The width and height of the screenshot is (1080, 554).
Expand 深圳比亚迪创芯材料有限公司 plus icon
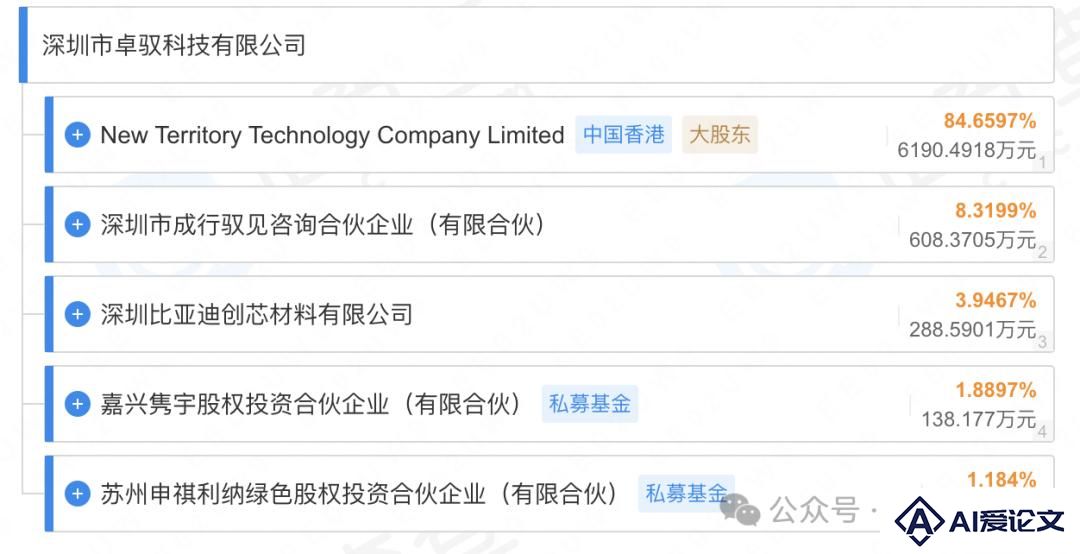point(77,314)
